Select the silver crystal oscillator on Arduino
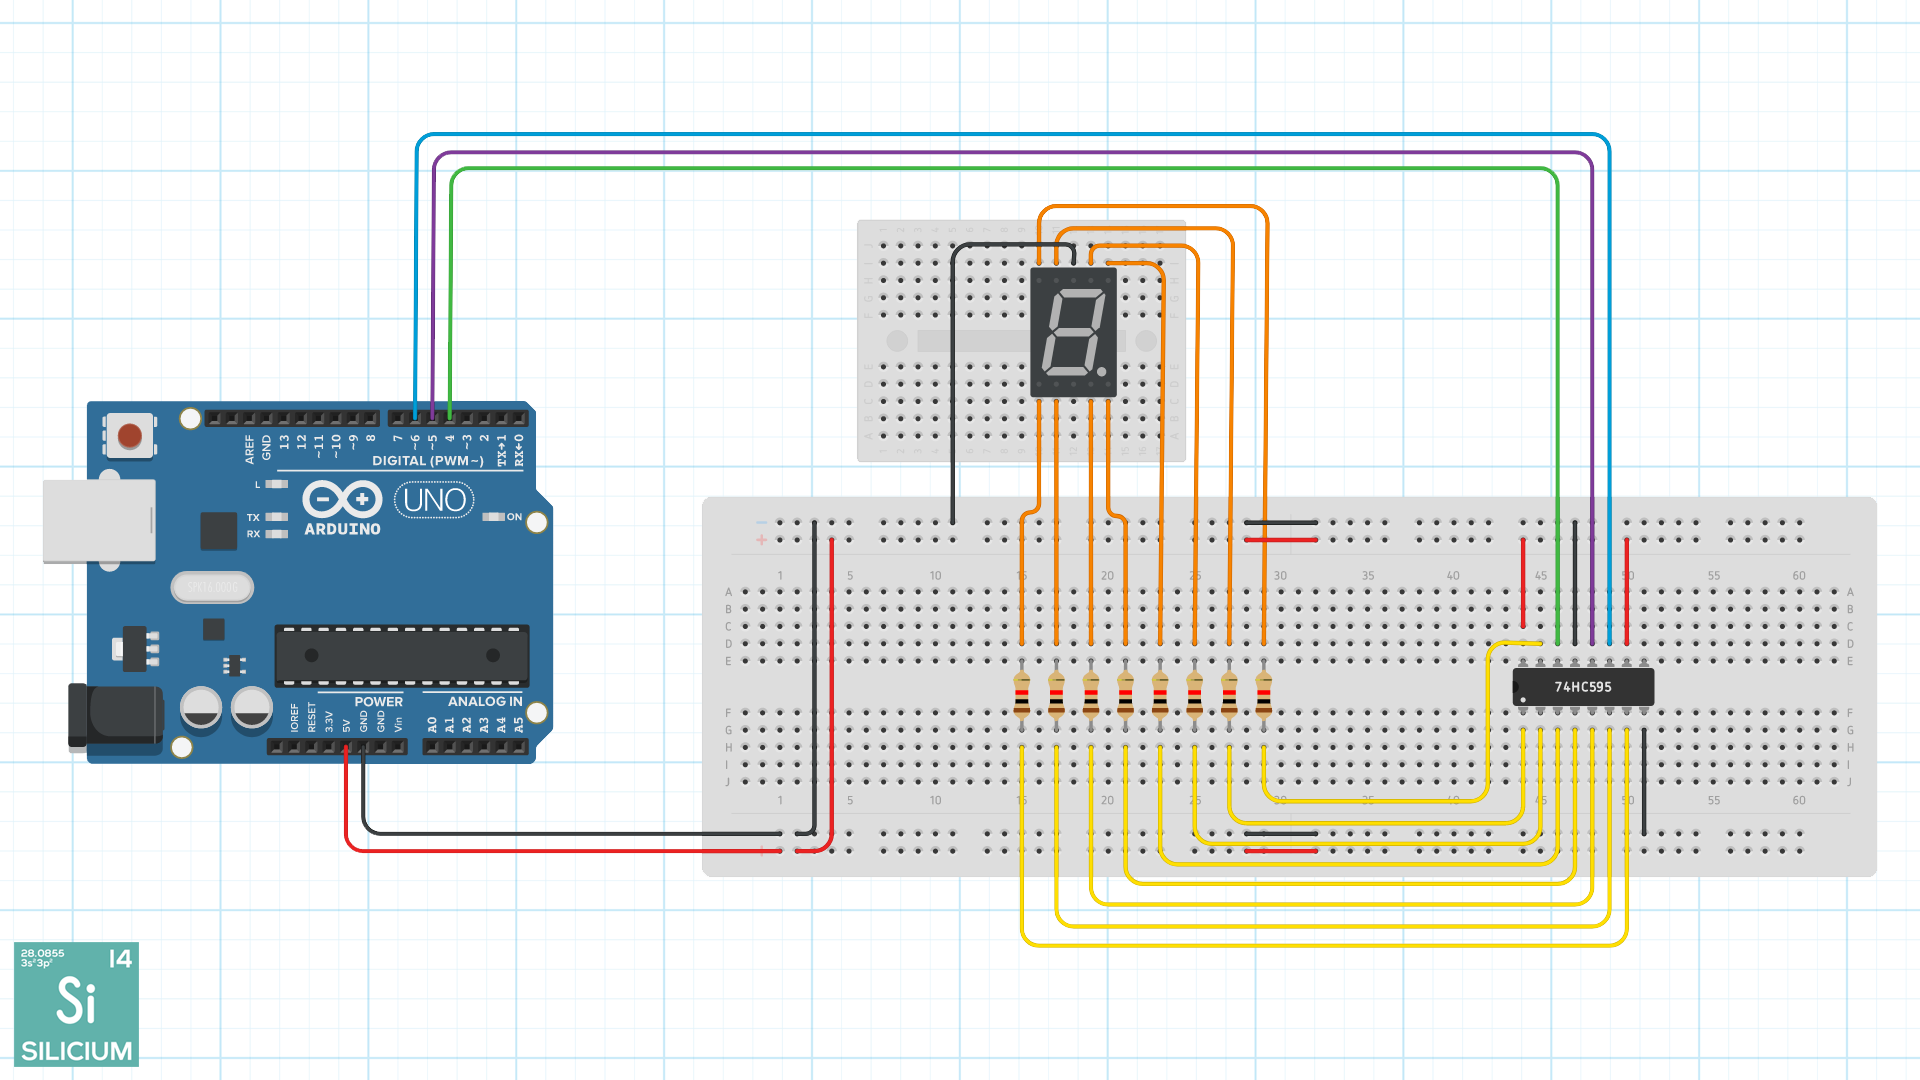 point(212,587)
